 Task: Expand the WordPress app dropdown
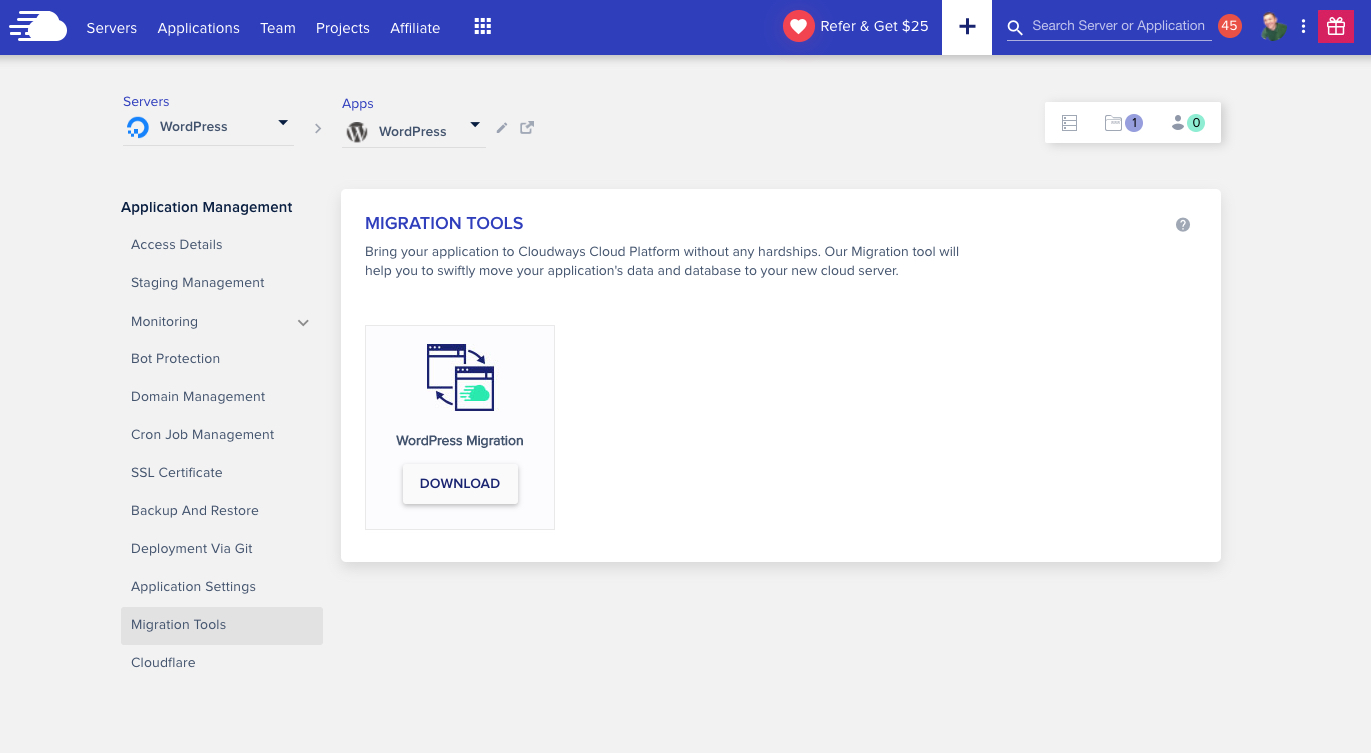pos(475,126)
